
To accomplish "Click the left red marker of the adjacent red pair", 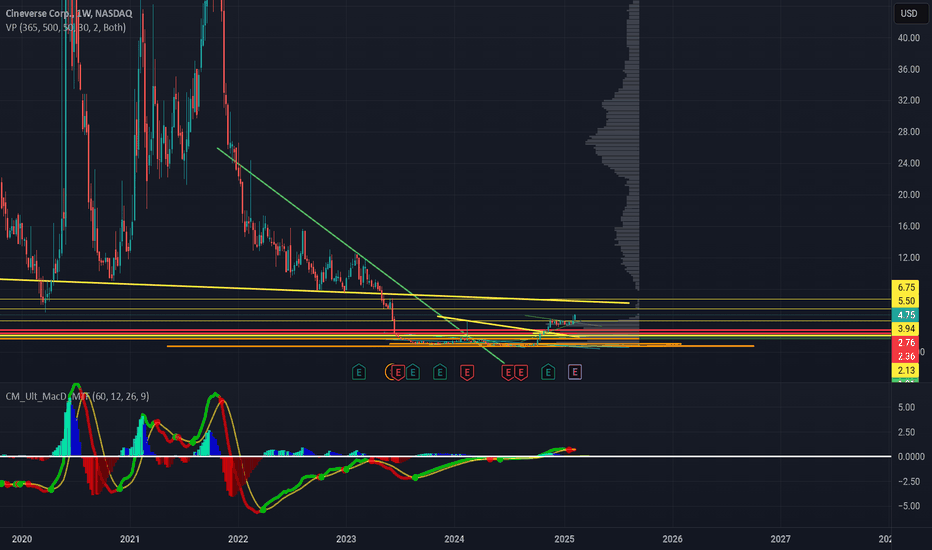I will pyautogui.click(x=508, y=372).
